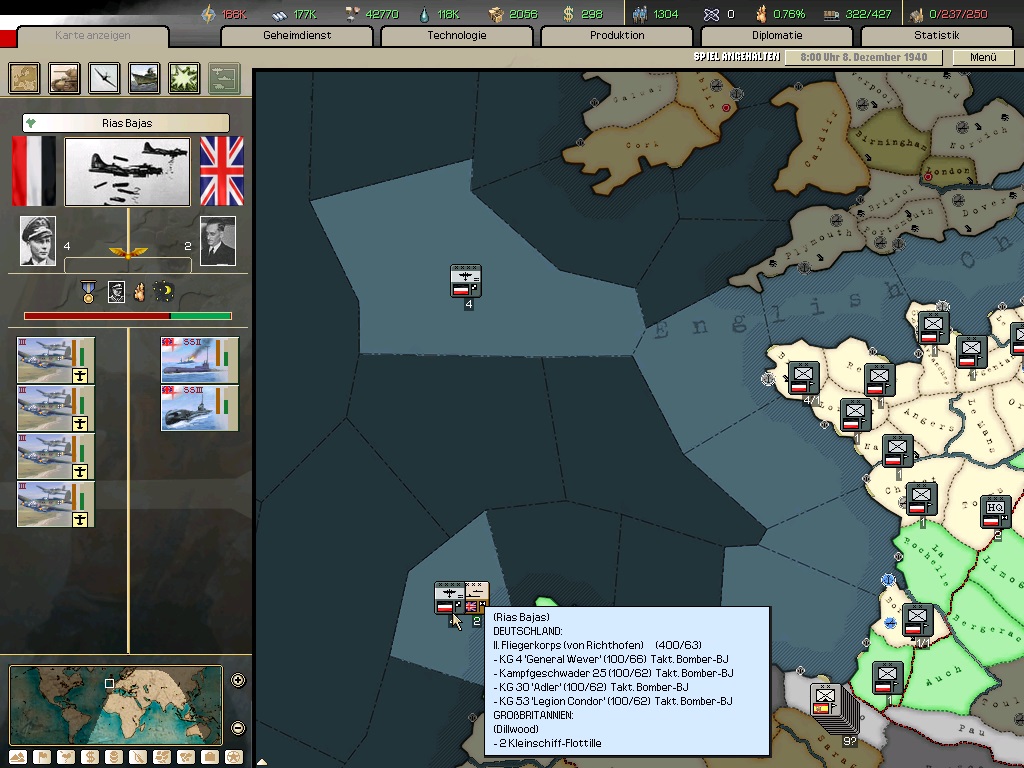Viewport: 1024px width, 768px height.
Task: Click the German commander portrait
Action: click(x=38, y=241)
